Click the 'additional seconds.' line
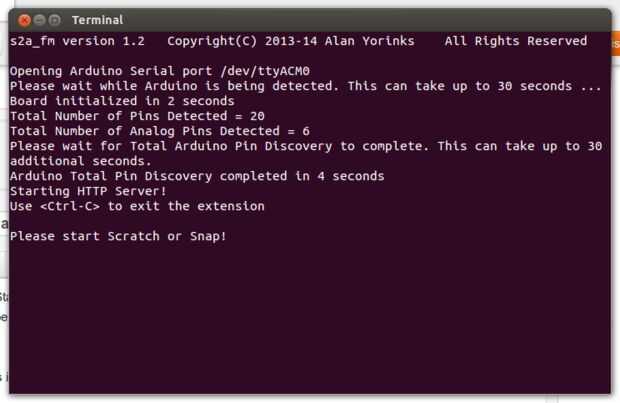 (80, 161)
